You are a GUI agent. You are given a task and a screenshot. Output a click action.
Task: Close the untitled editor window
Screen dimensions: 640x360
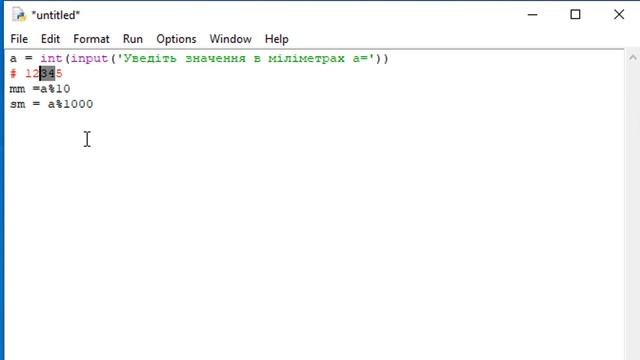point(619,15)
